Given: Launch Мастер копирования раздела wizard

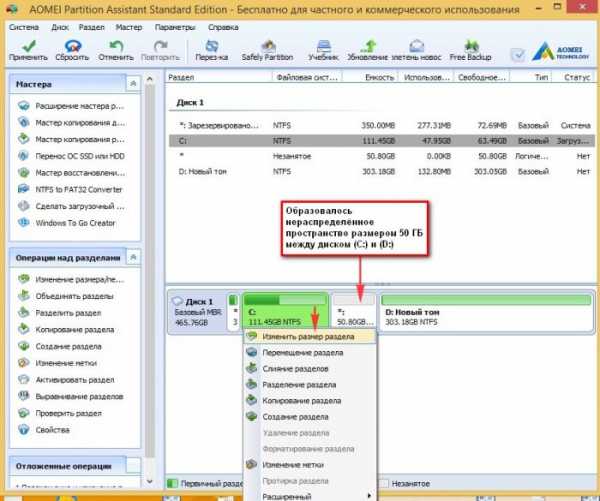Looking at the screenshot, I should tap(72, 139).
